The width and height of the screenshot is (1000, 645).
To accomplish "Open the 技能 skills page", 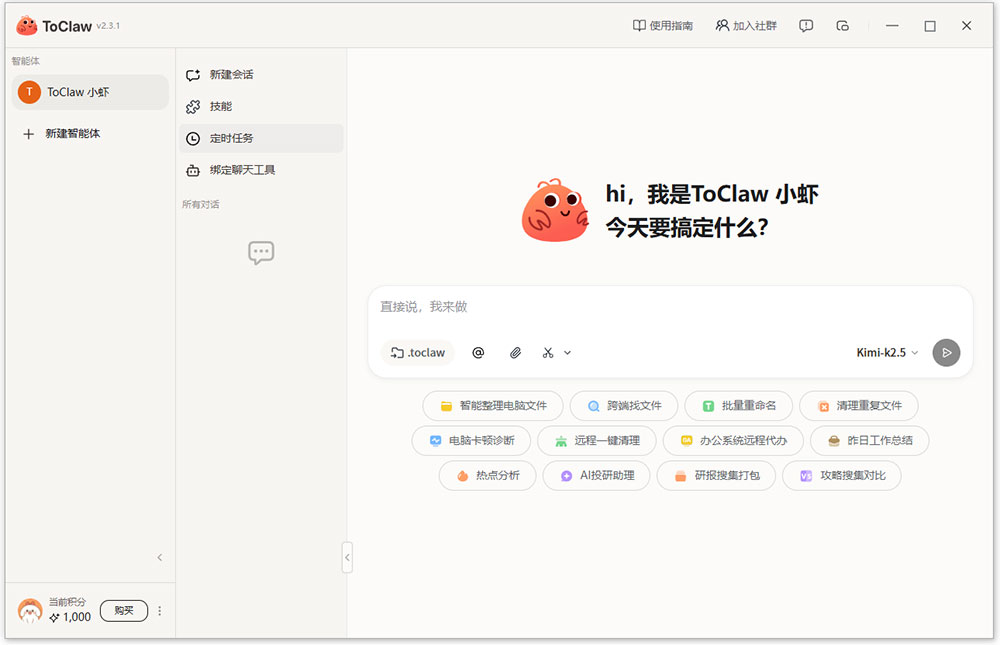I will (x=261, y=107).
